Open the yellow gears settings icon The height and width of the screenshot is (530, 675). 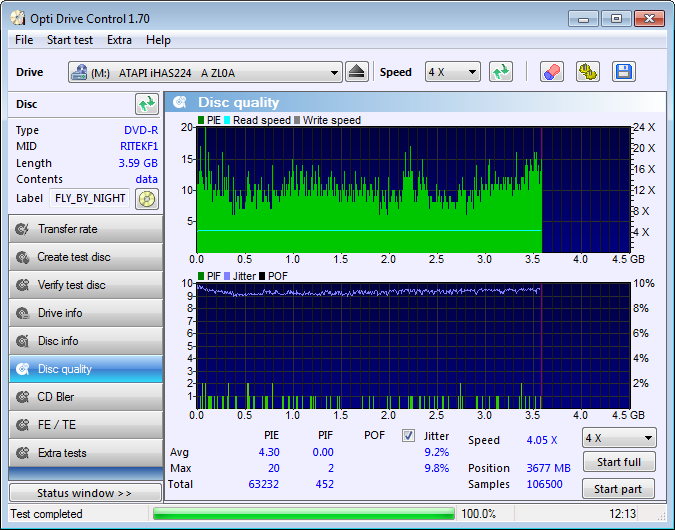pos(588,72)
